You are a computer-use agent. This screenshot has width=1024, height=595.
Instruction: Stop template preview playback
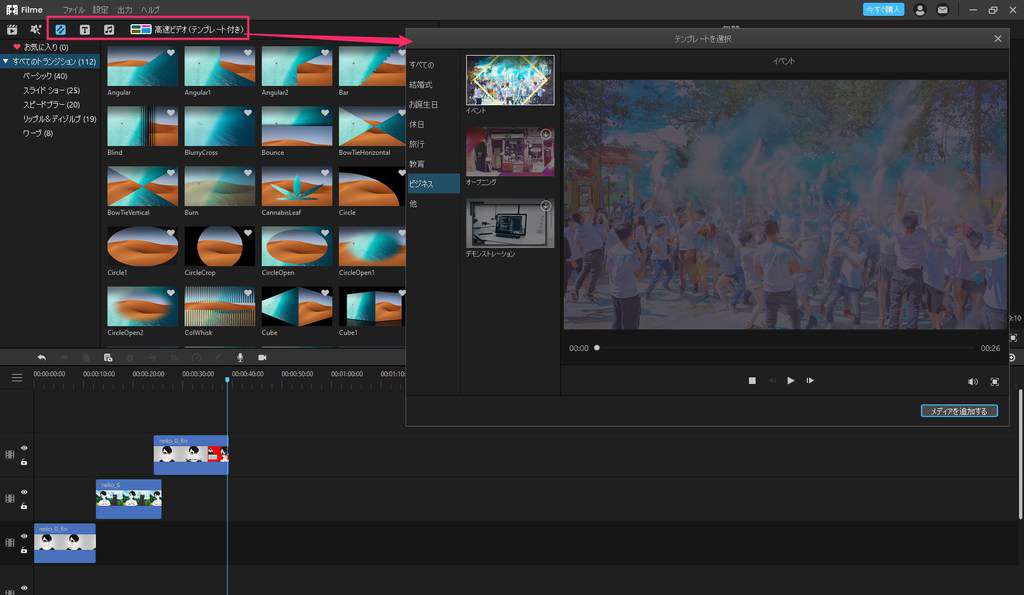[x=752, y=381]
